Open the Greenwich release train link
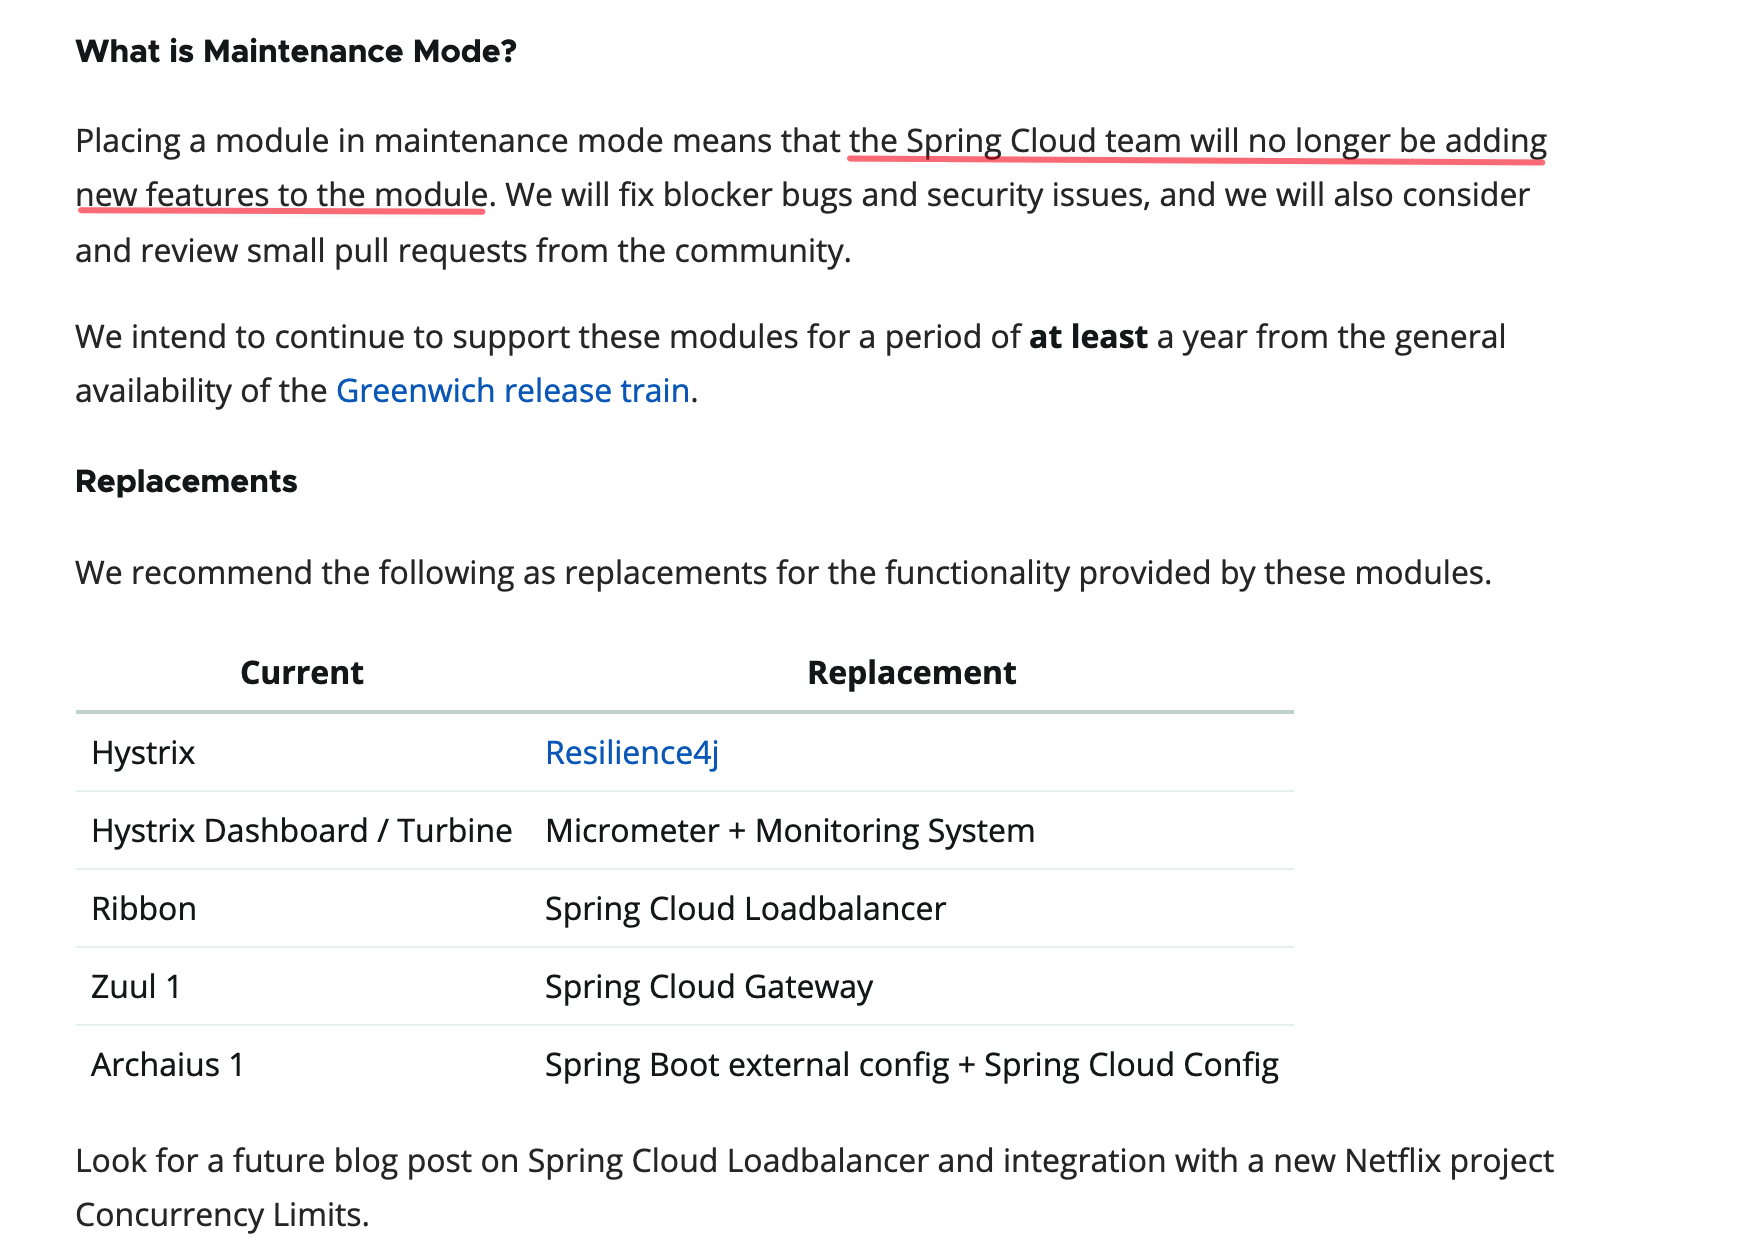Screen dimensions: 1762x1260 (x=513, y=391)
